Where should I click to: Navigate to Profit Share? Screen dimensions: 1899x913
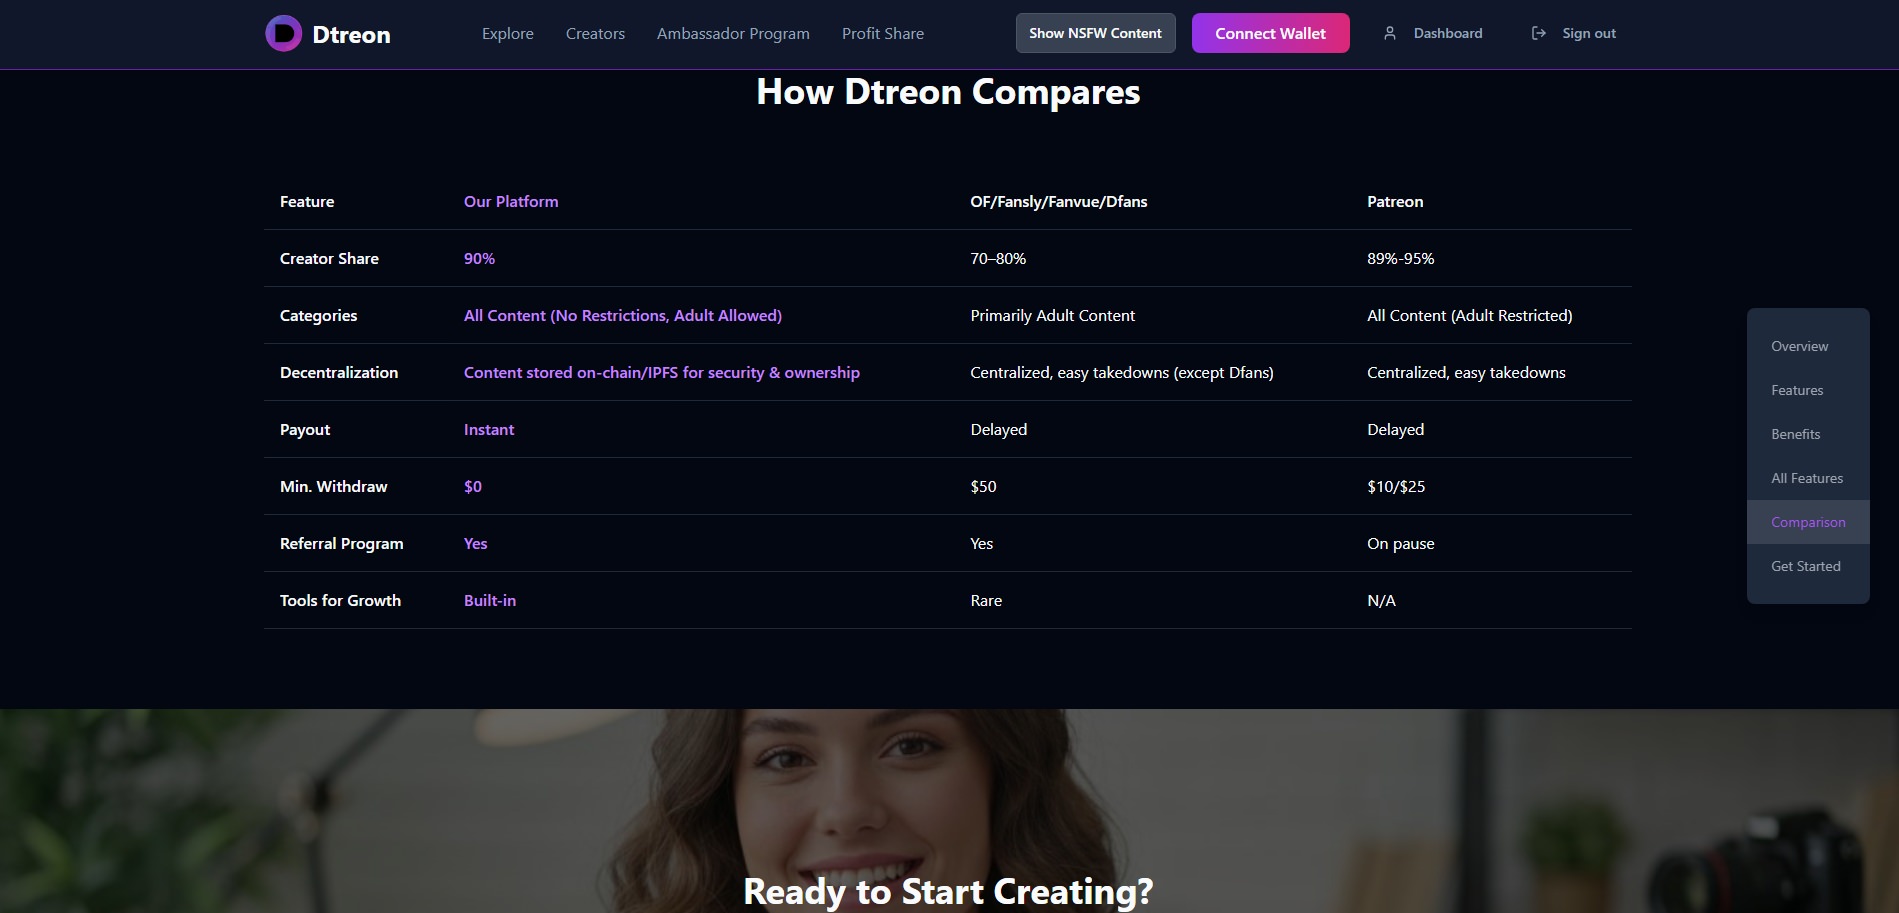coord(882,34)
